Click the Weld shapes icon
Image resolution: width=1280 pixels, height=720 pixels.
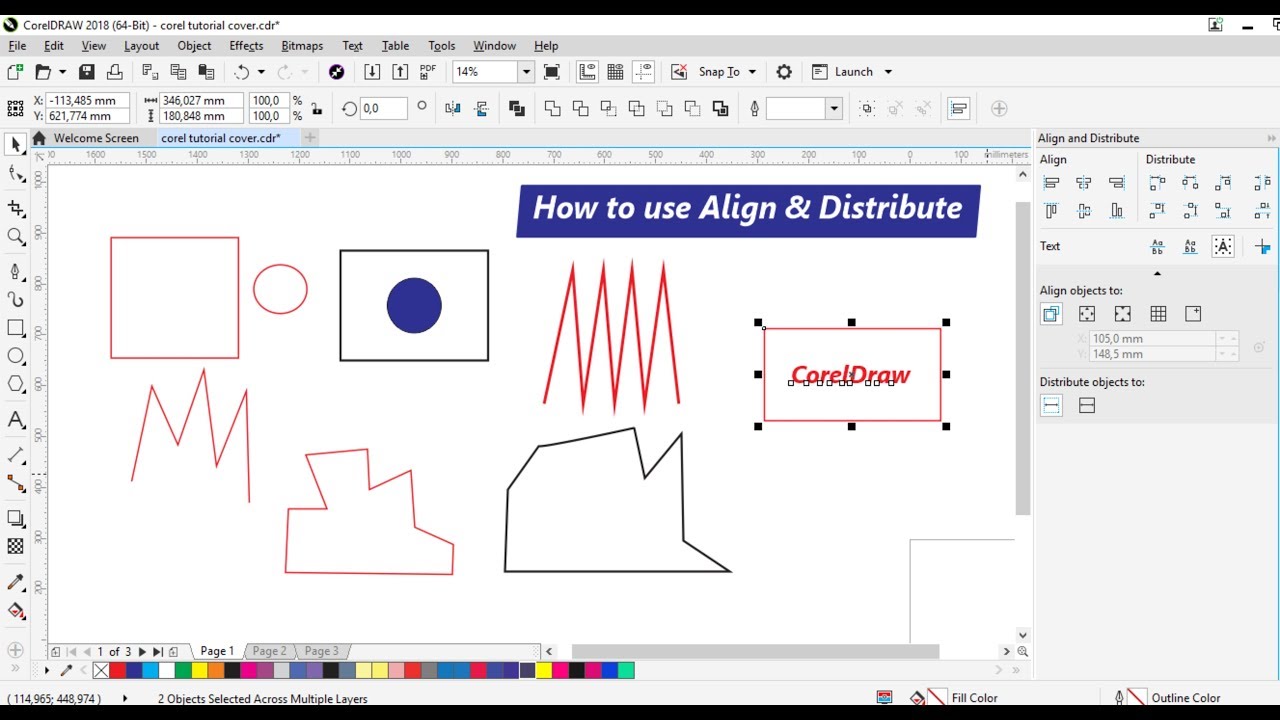(552, 108)
